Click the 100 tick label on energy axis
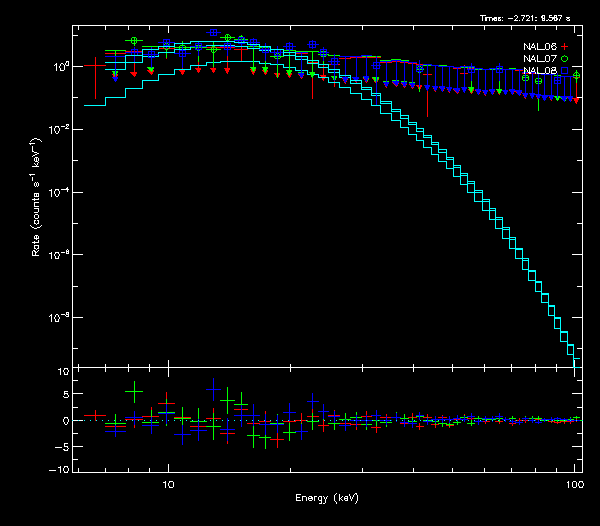The height and width of the screenshot is (526, 600). (574, 484)
